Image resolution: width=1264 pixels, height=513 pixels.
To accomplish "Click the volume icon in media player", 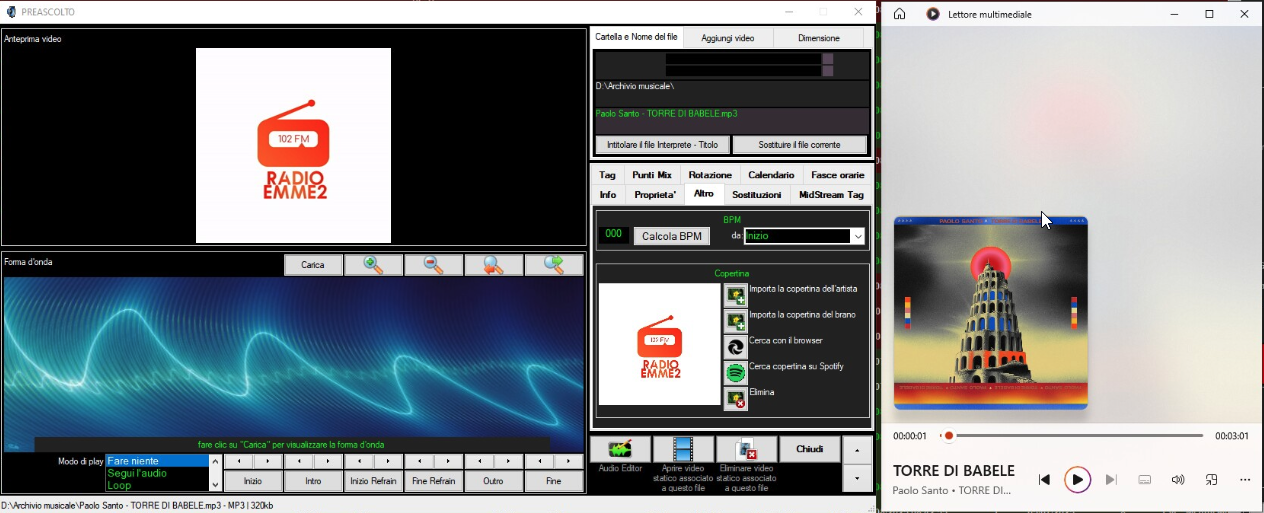I will coord(1178,480).
